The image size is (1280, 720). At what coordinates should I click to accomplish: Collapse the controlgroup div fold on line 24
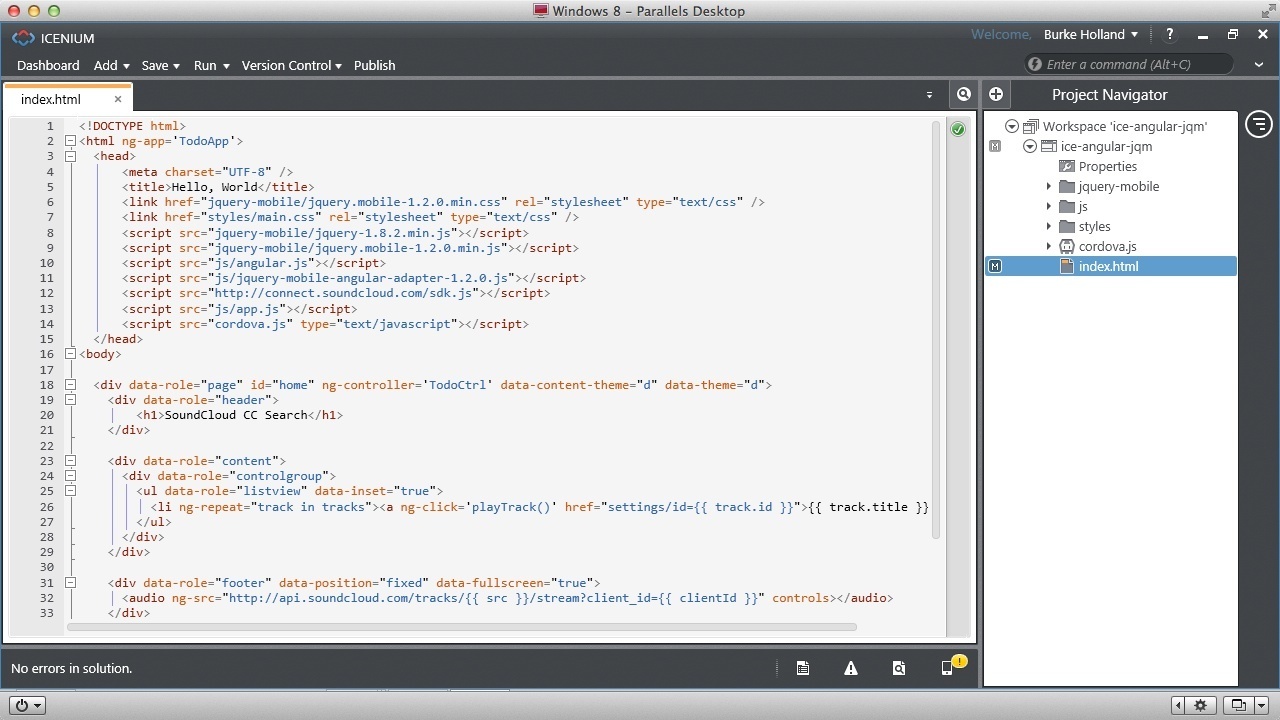(x=71, y=476)
